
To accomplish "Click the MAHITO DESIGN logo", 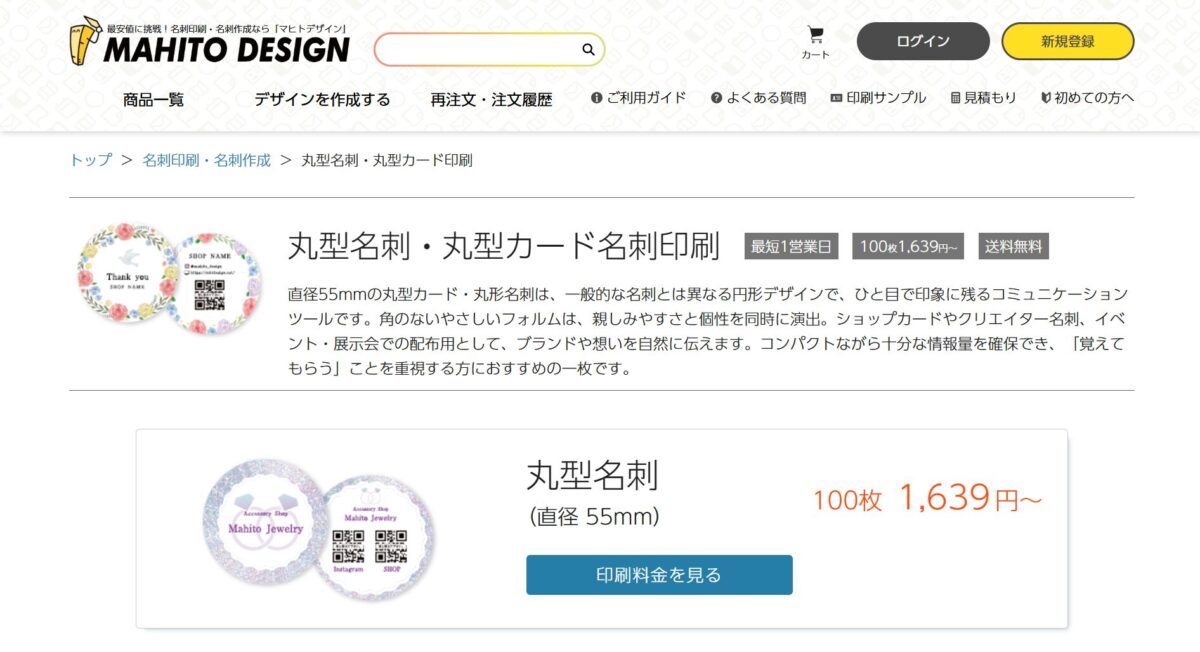I will [209, 42].
